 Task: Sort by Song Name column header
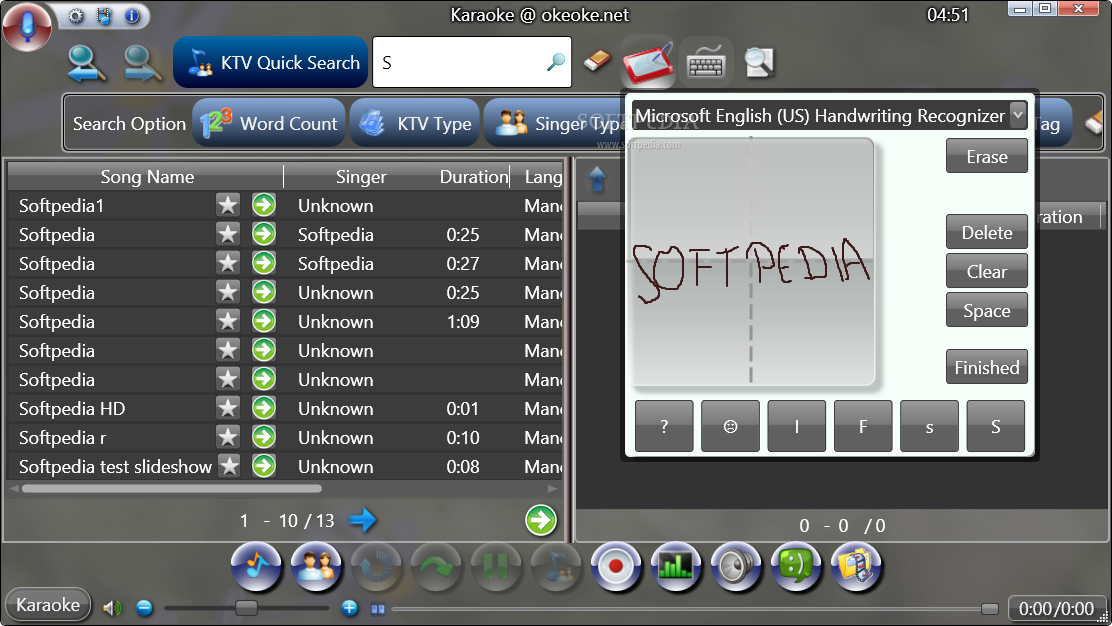tap(147, 177)
